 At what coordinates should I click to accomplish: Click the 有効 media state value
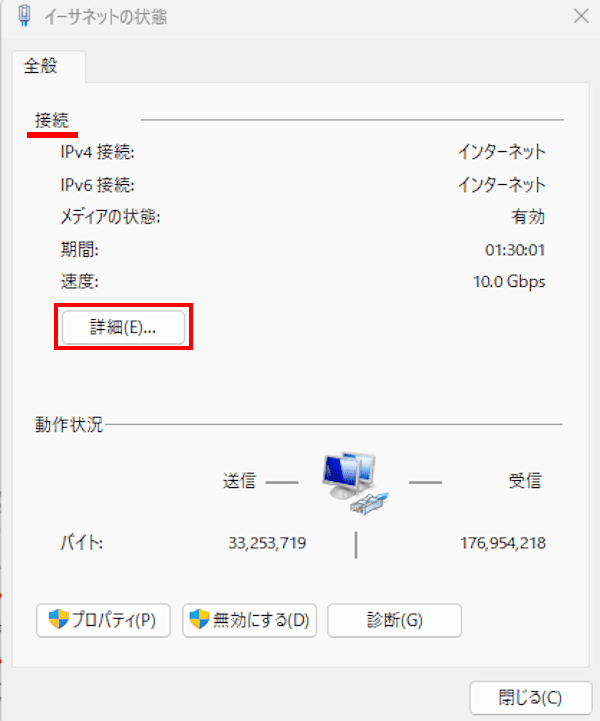point(528,217)
